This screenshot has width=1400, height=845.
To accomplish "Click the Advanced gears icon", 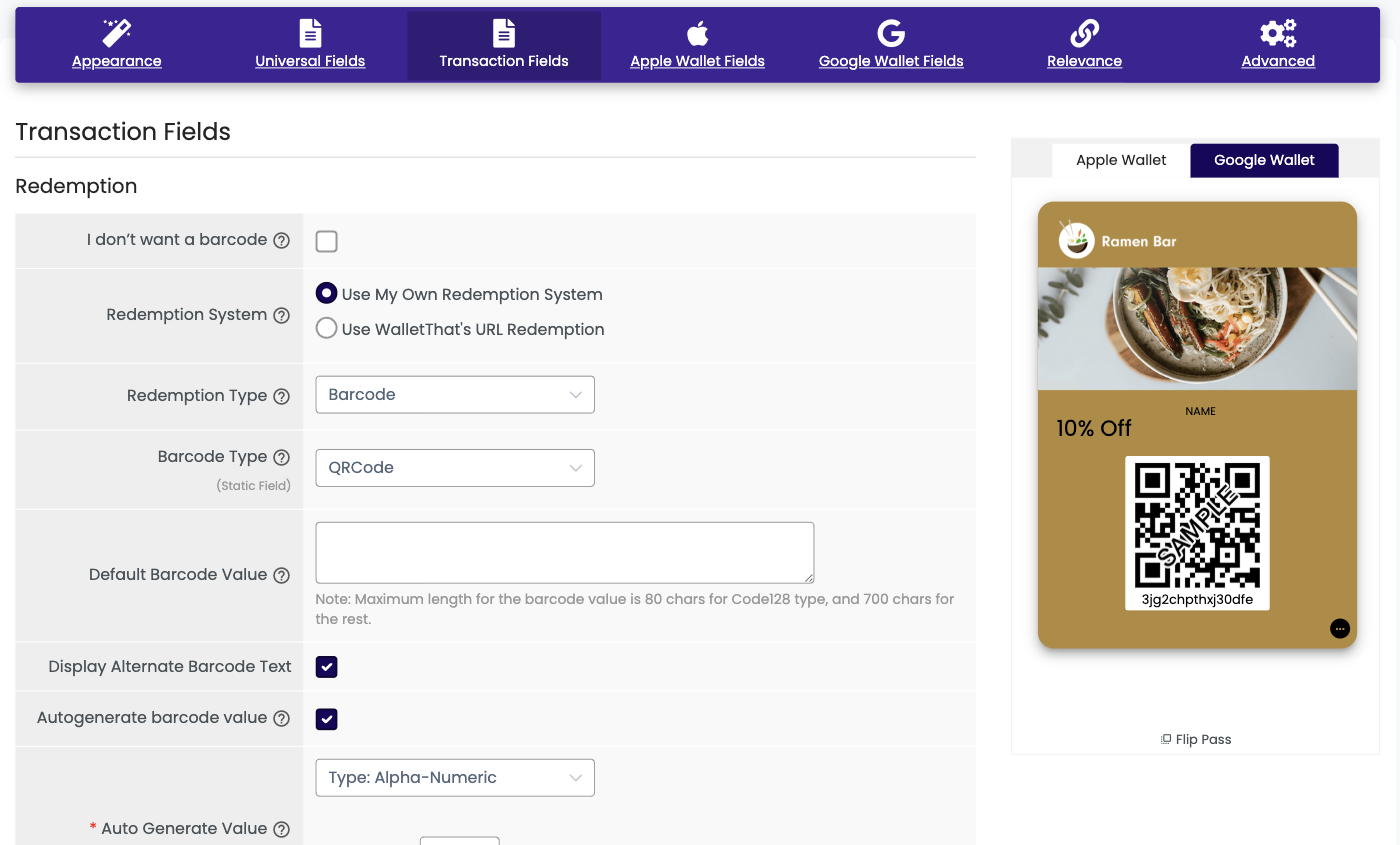I will pyautogui.click(x=1278, y=33).
